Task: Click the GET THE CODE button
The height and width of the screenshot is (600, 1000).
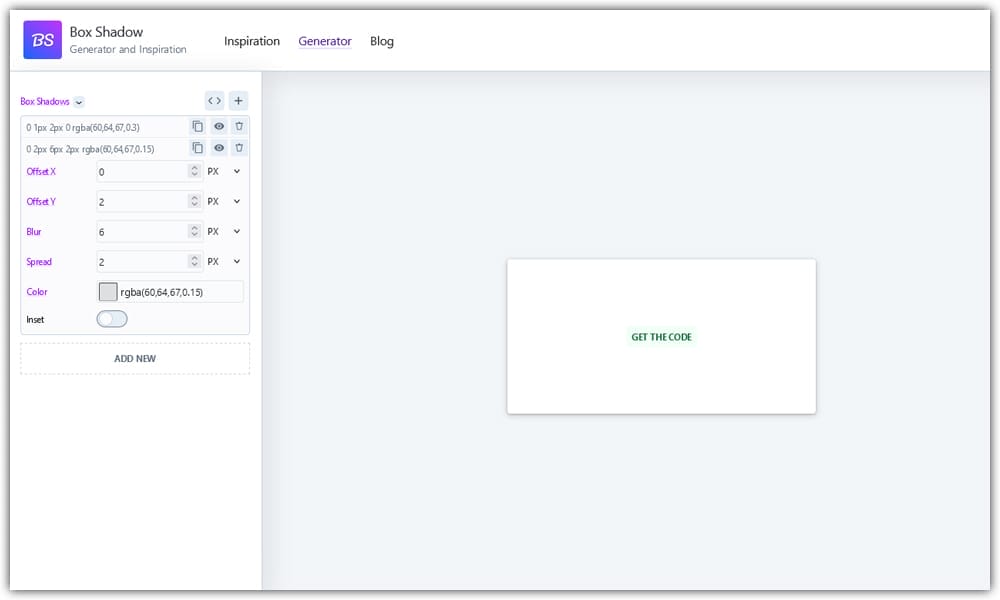Action: coord(661,337)
